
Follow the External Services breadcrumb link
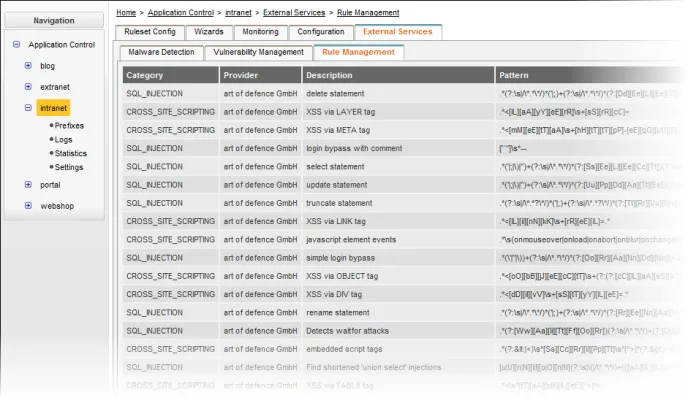pyautogui.click(x=294, y=13)
